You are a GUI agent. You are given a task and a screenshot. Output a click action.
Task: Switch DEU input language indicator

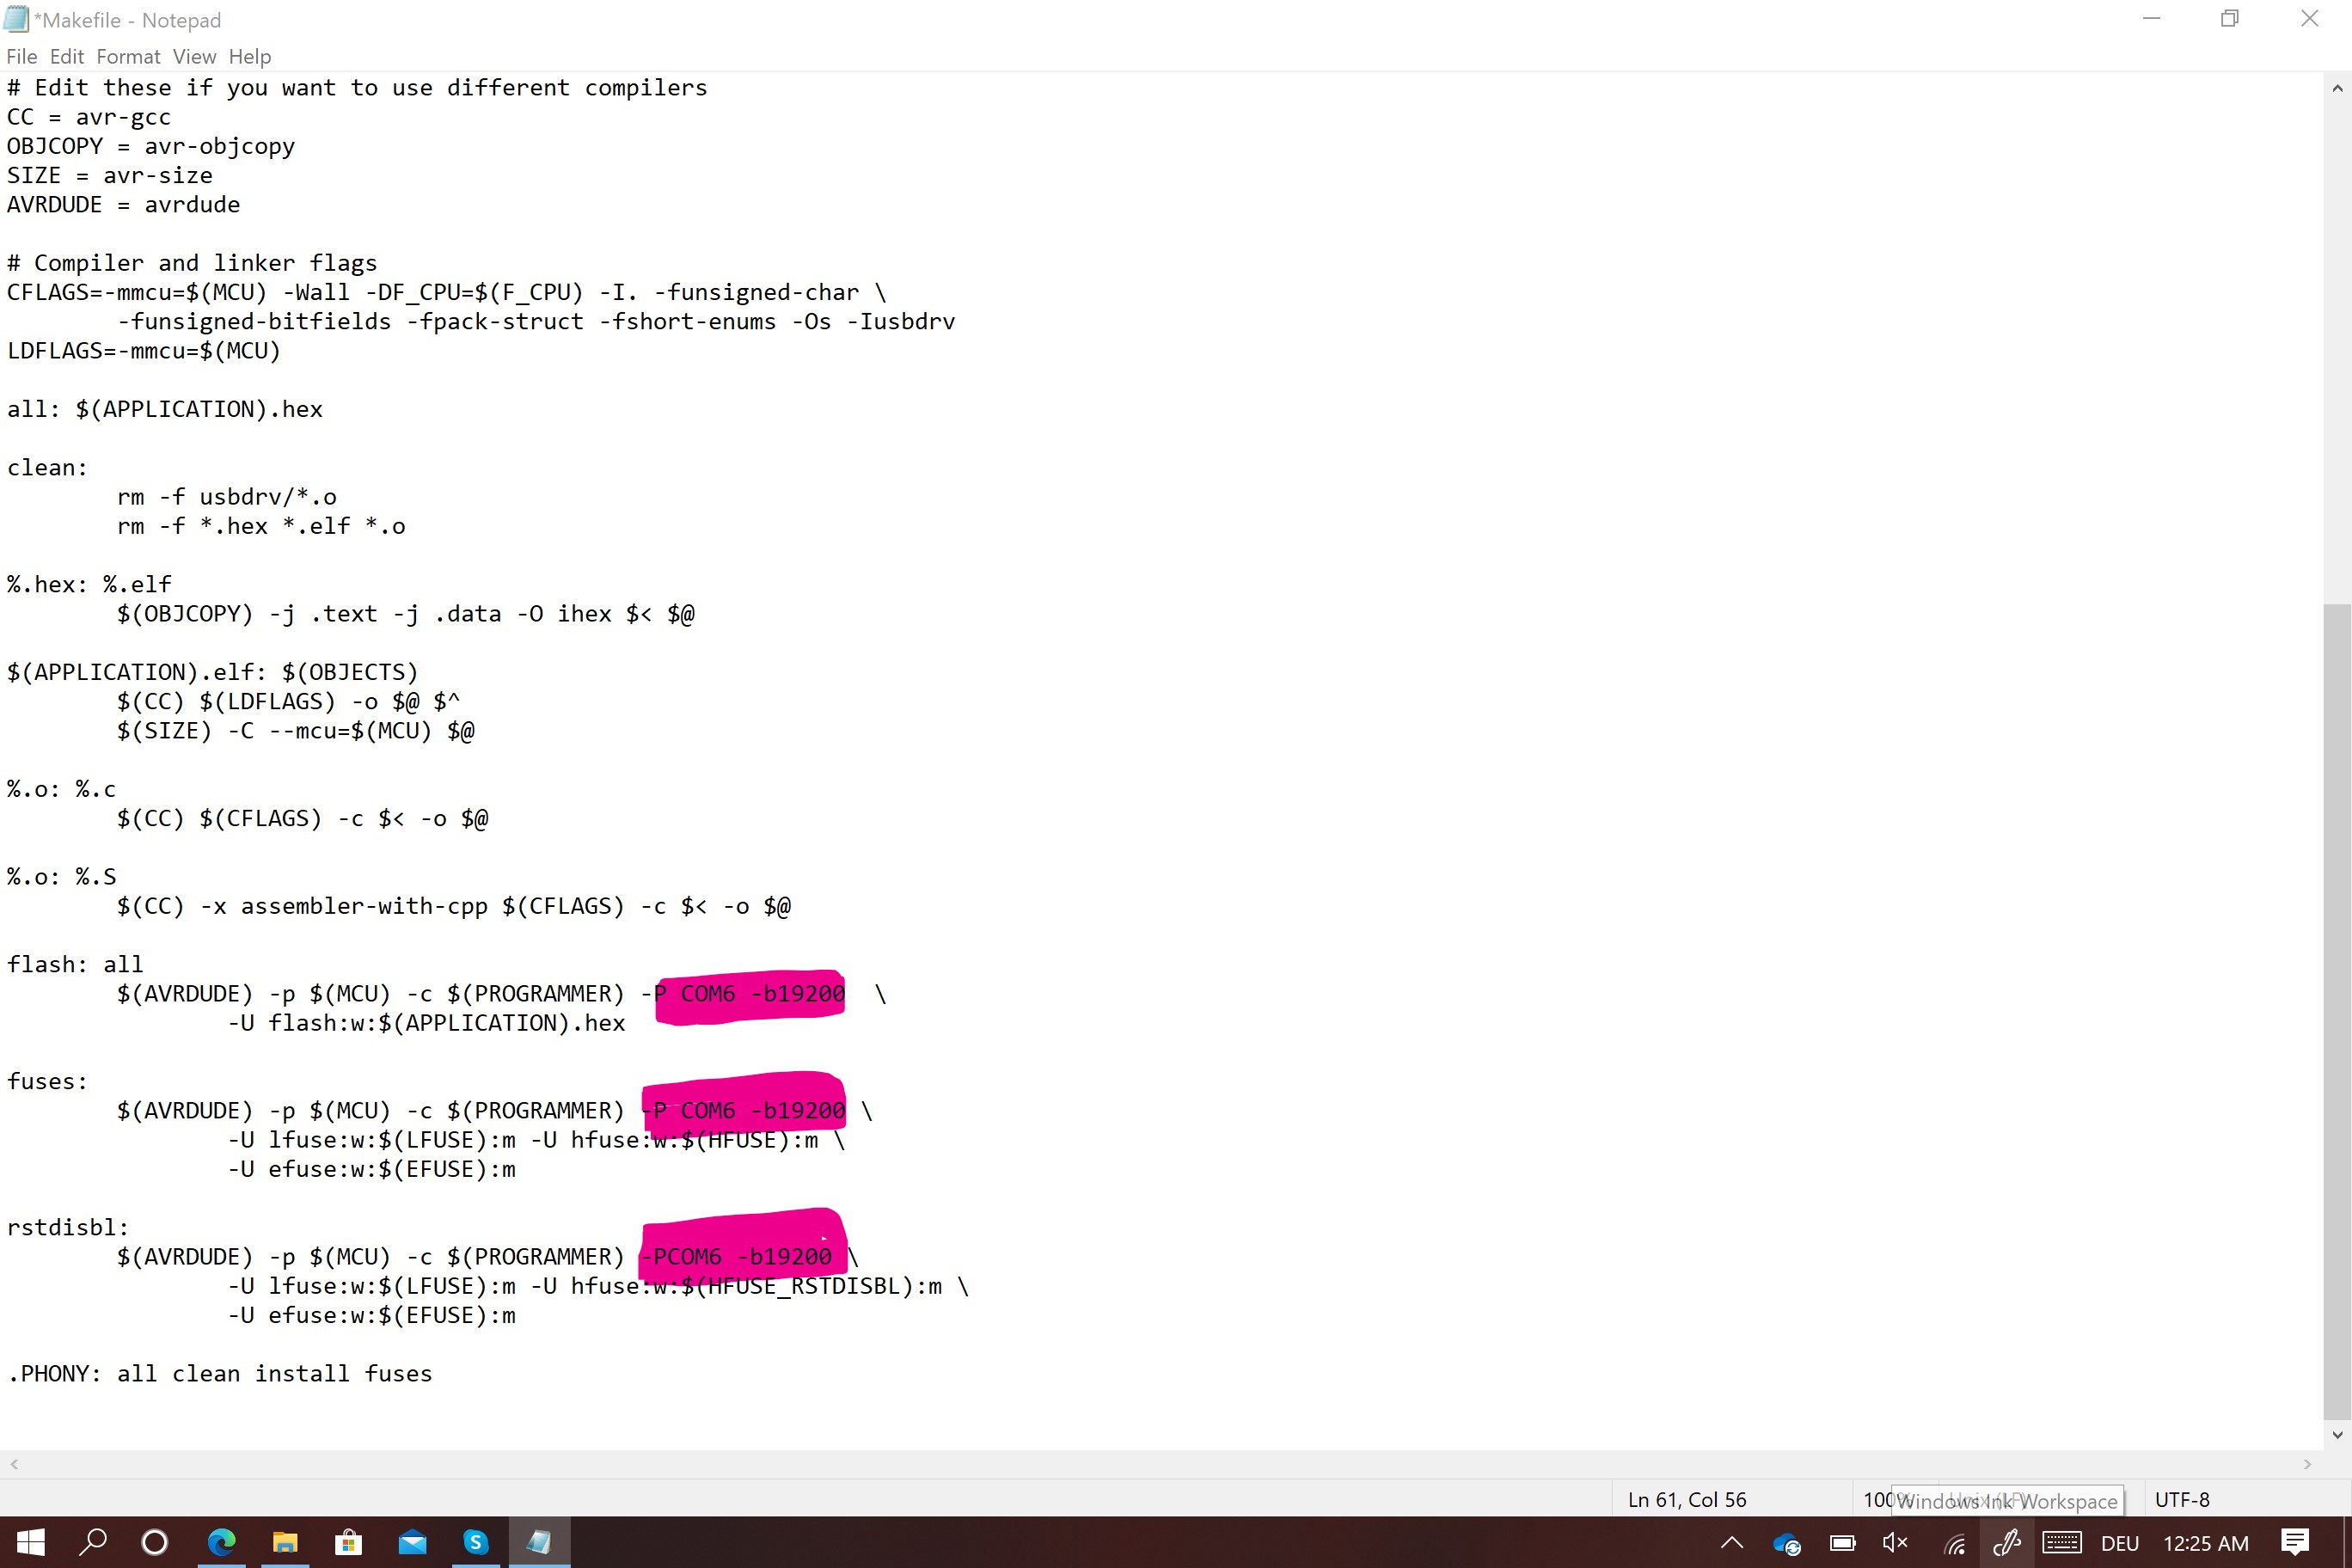click(2119, 1543)
